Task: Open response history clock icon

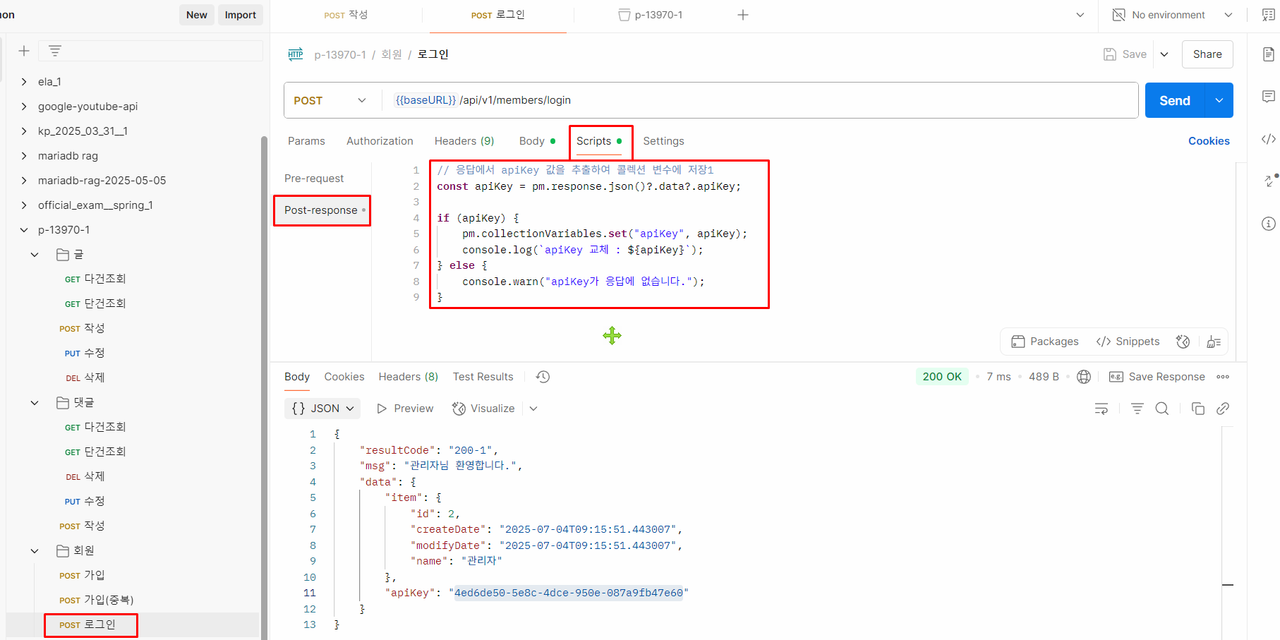Action: 543,377
